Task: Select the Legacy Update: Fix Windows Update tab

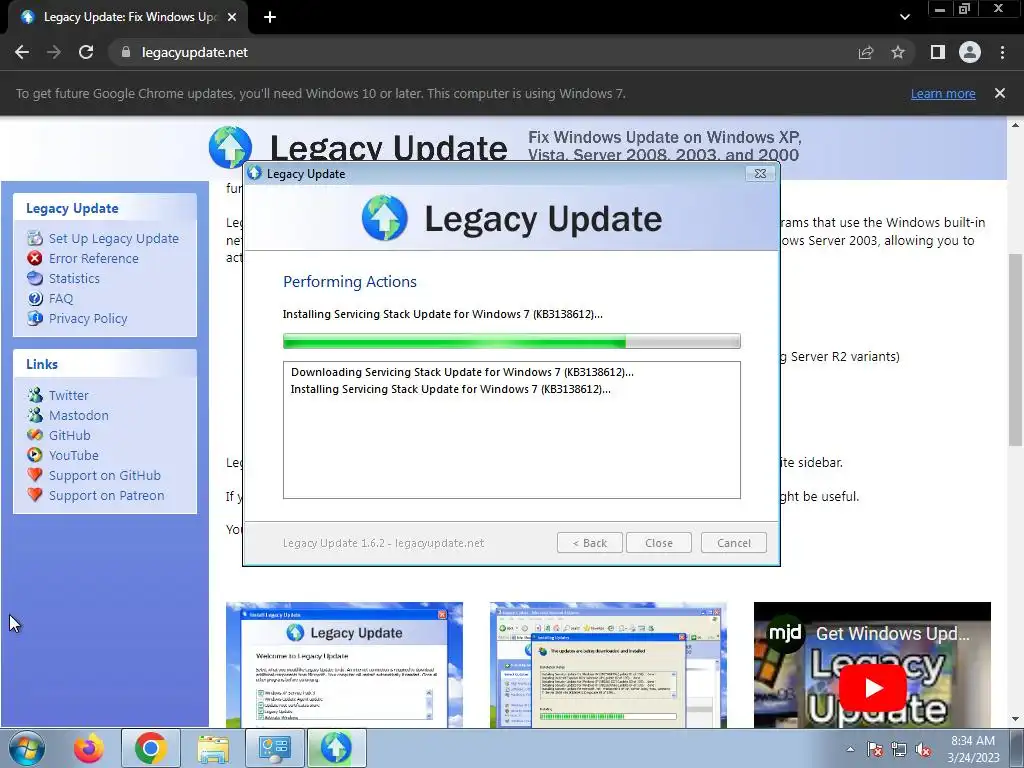Action: [129, 17]
